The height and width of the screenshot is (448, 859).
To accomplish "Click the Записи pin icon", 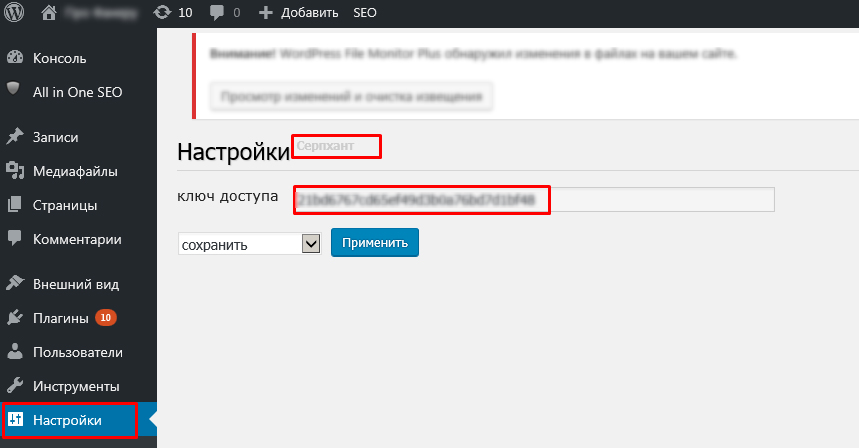I will point(14,137).
